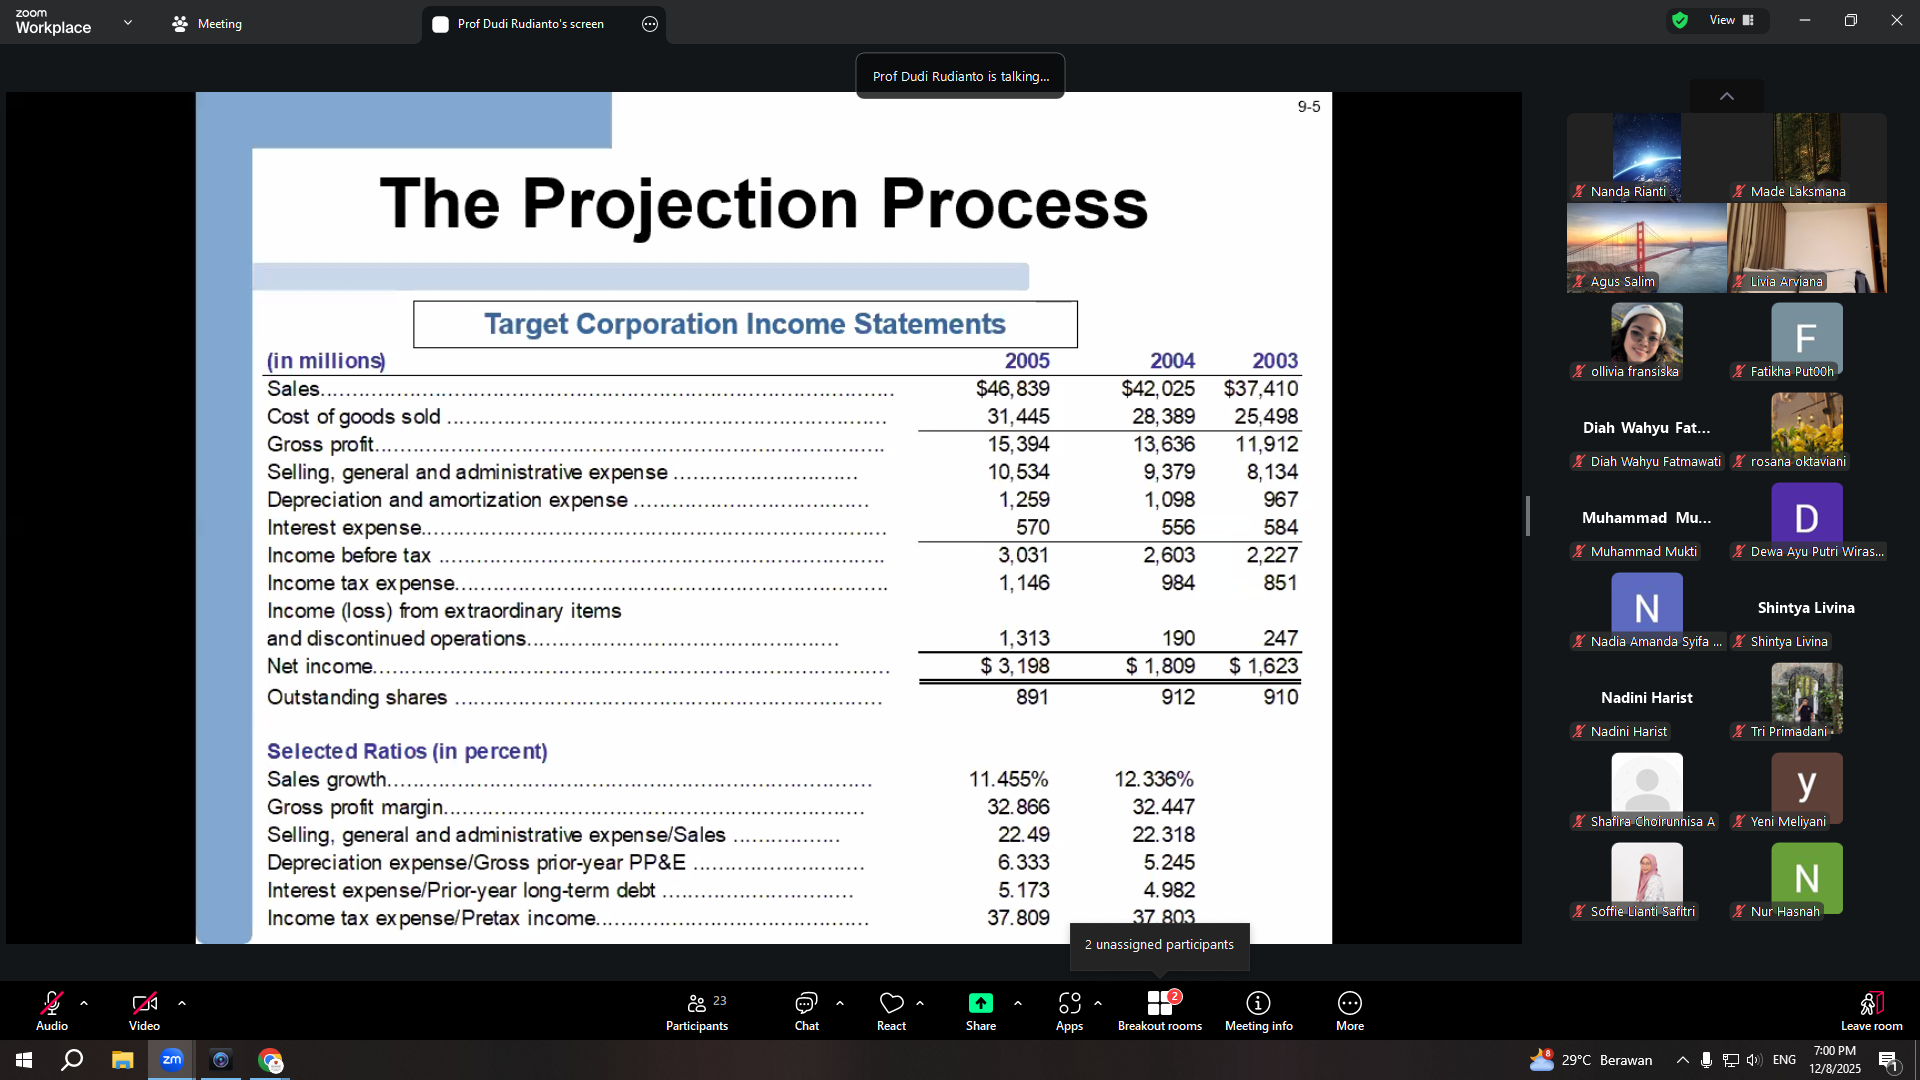Open the camera app taskbar icon
Viewport: 1920px width, 1080px height.
click(x=221, y=1060)
